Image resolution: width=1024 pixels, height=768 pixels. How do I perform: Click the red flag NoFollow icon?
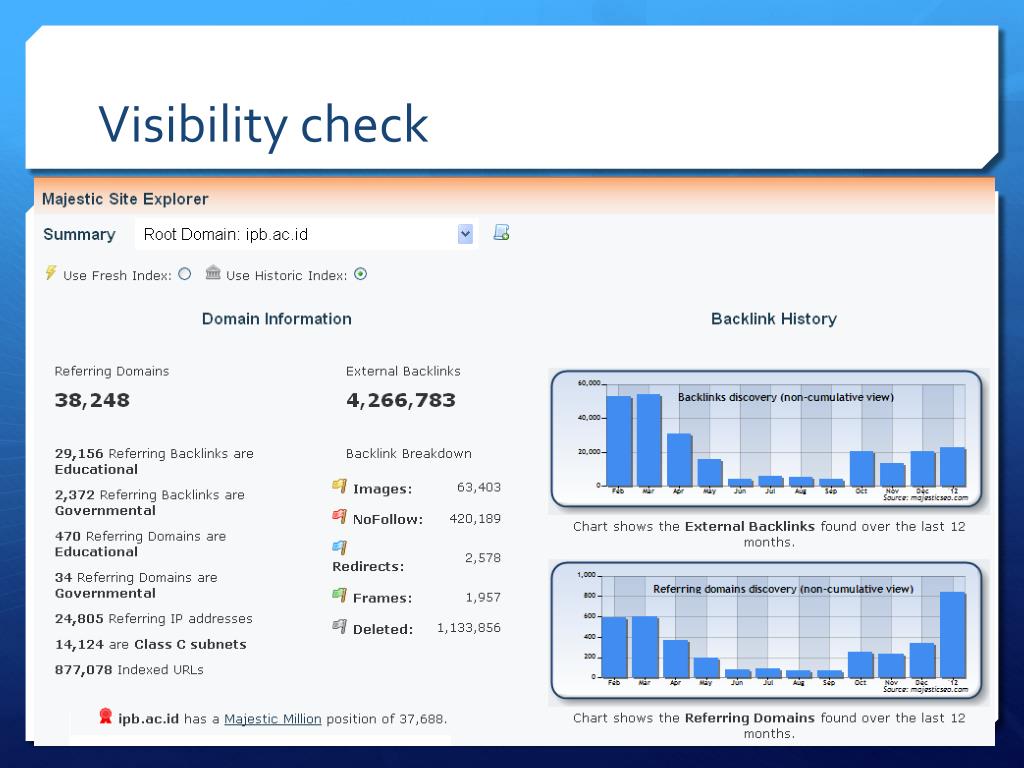(x=339, y=517)
